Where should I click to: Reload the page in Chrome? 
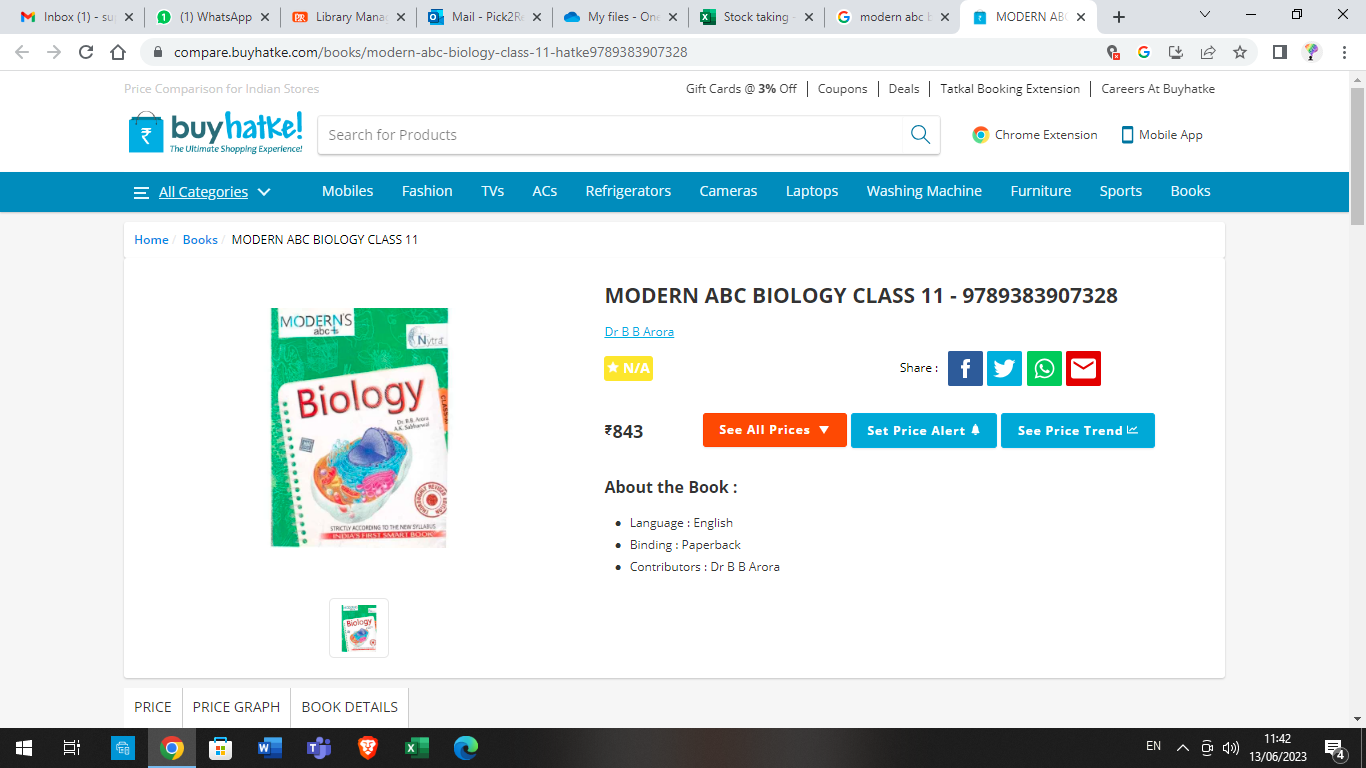[86, 52]
